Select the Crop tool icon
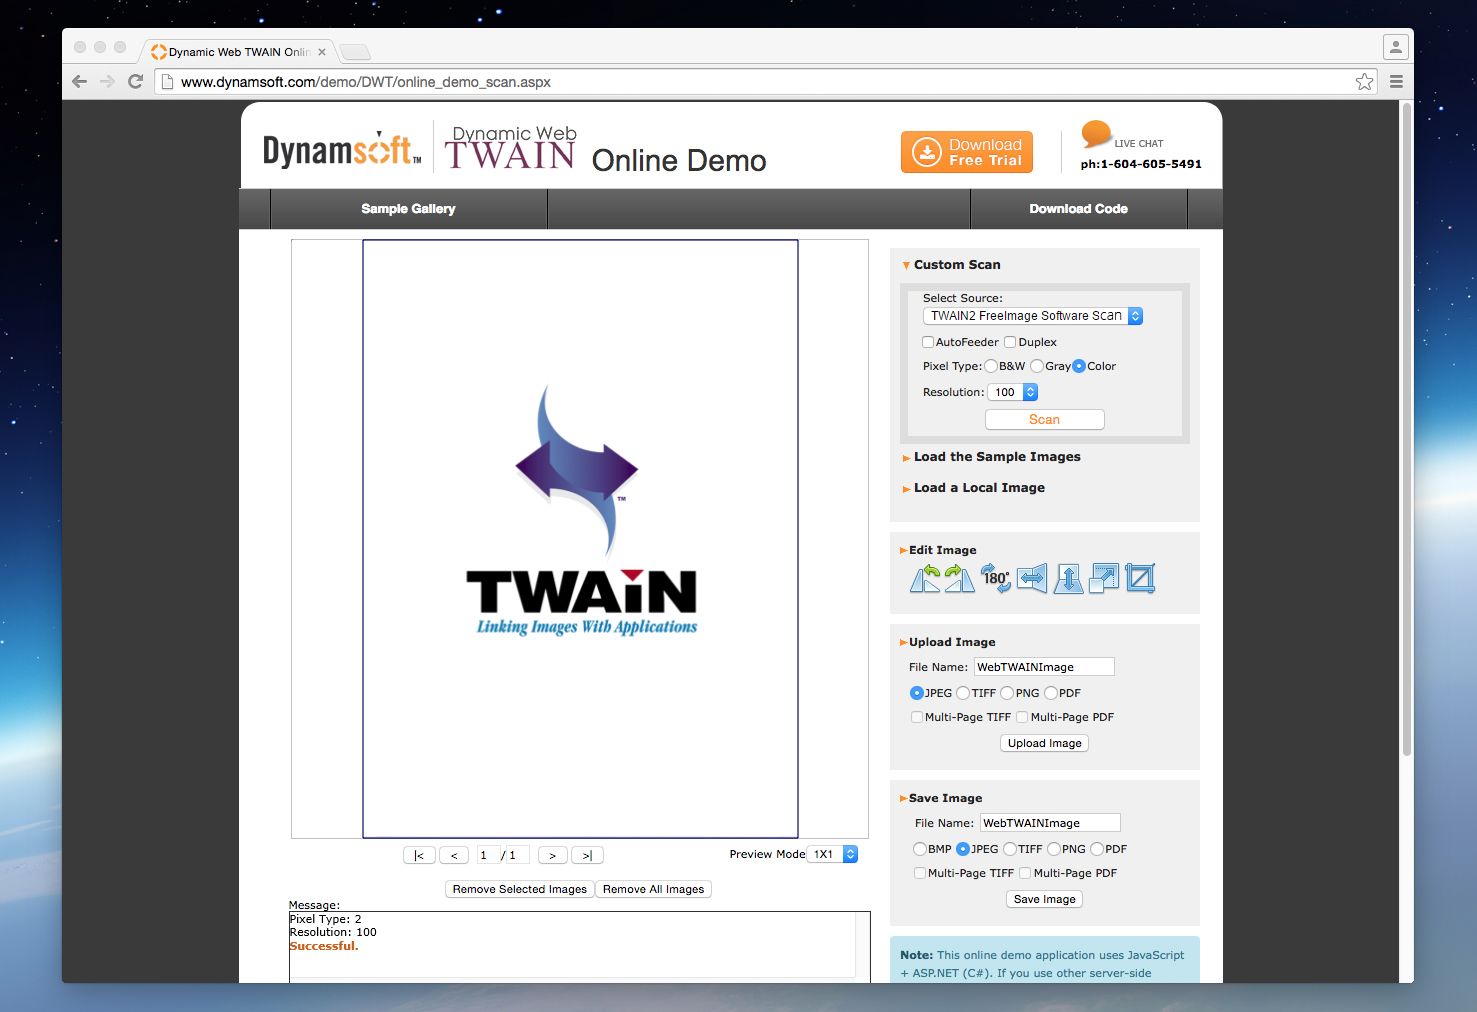 click(x=1140, y=578)
